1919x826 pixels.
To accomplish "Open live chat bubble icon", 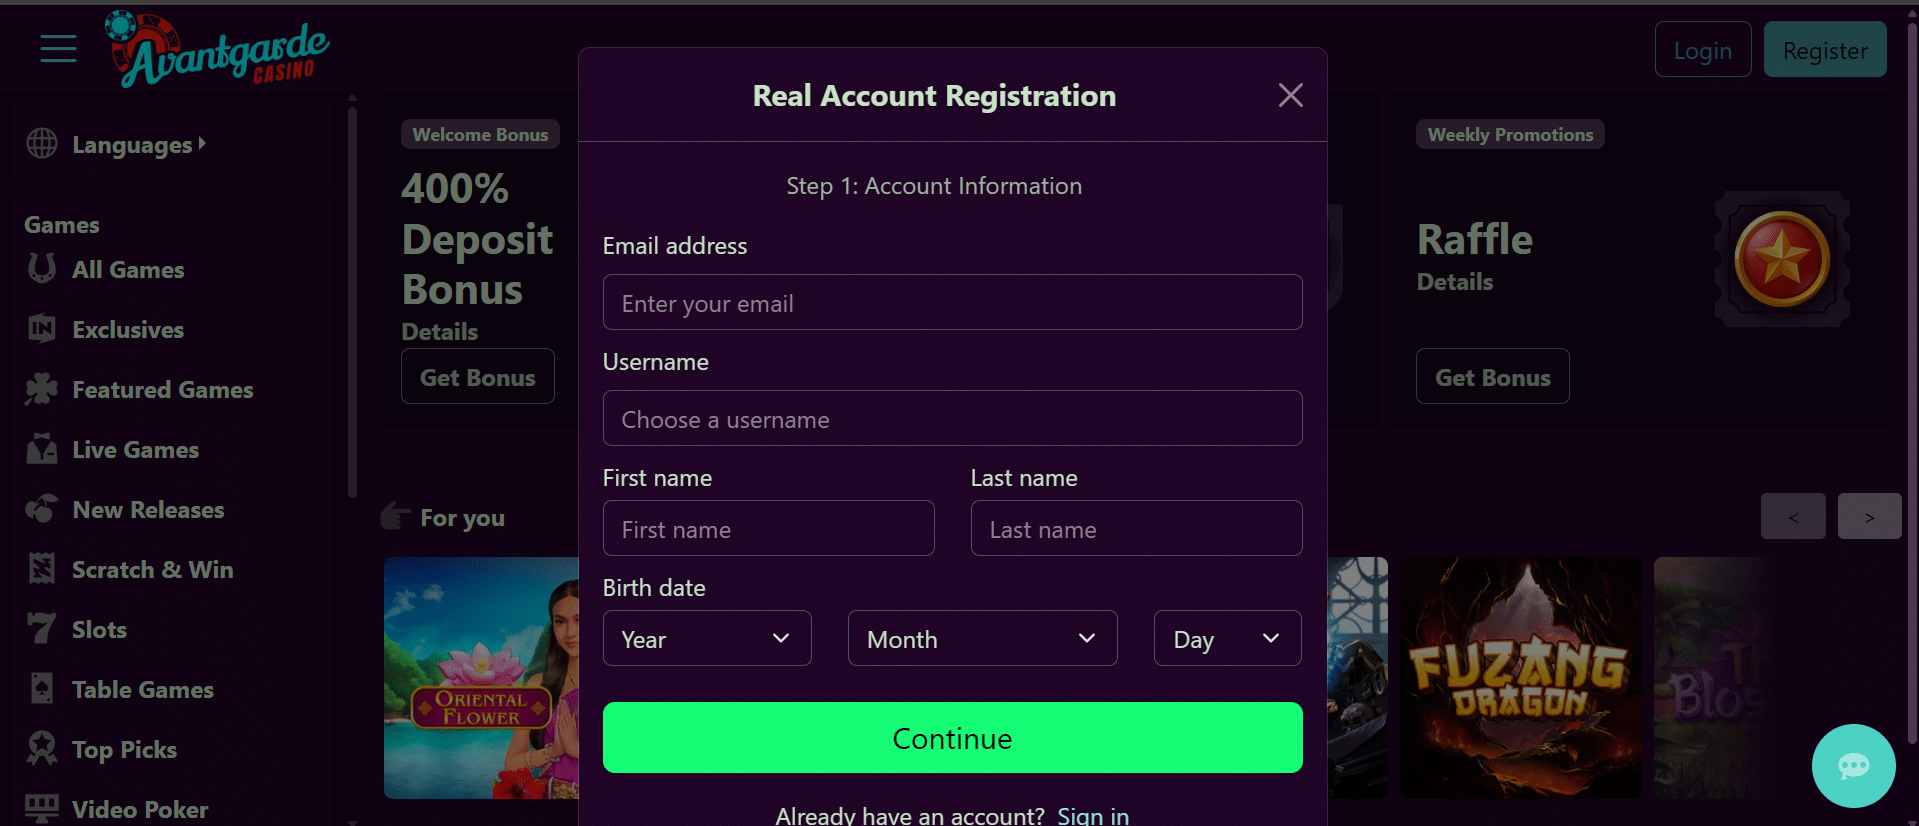I will point(1853,766).
